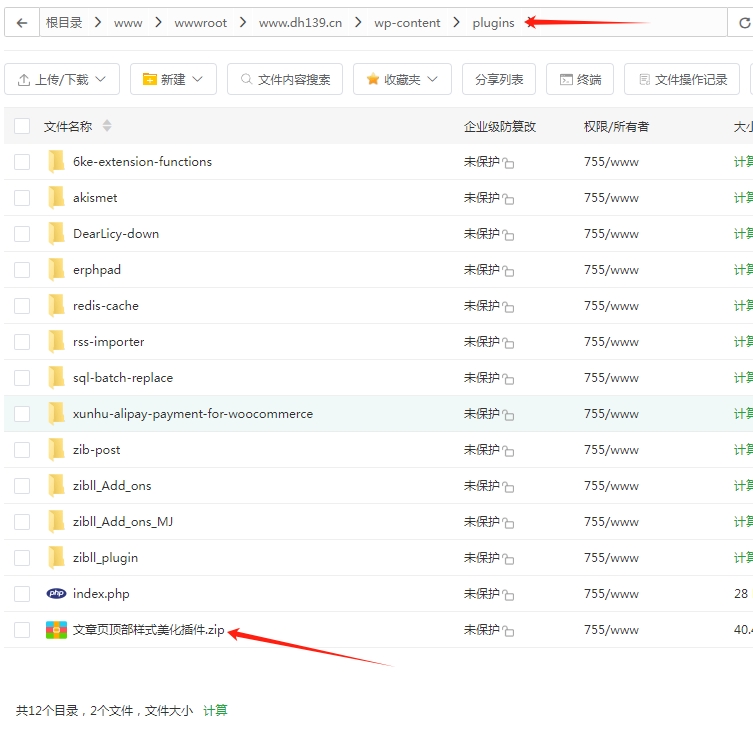Click the 文件操作记录 button
Viewport: 753px width, 731px height.
pyautogui.click(x=682, y=79)
